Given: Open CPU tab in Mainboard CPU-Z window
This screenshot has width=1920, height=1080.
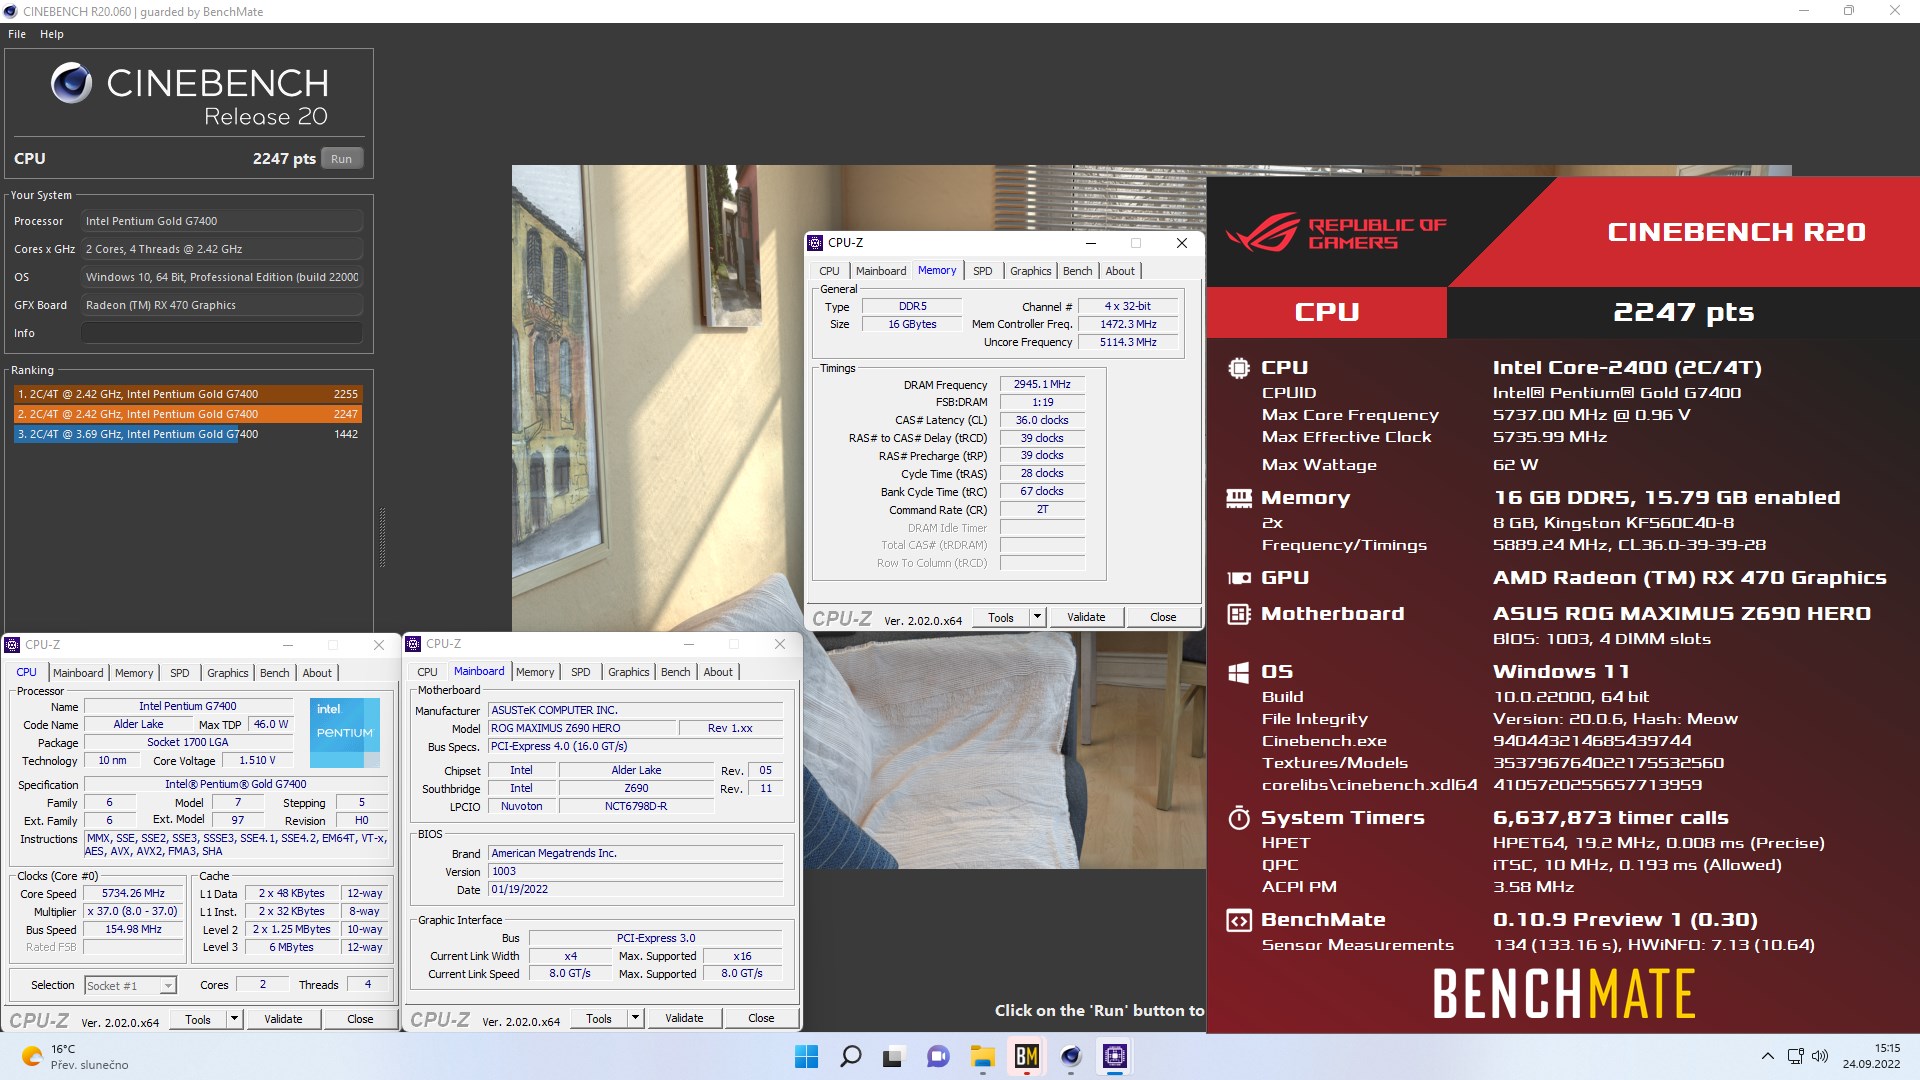Looking at the screenshot, I should coord(427,672).
